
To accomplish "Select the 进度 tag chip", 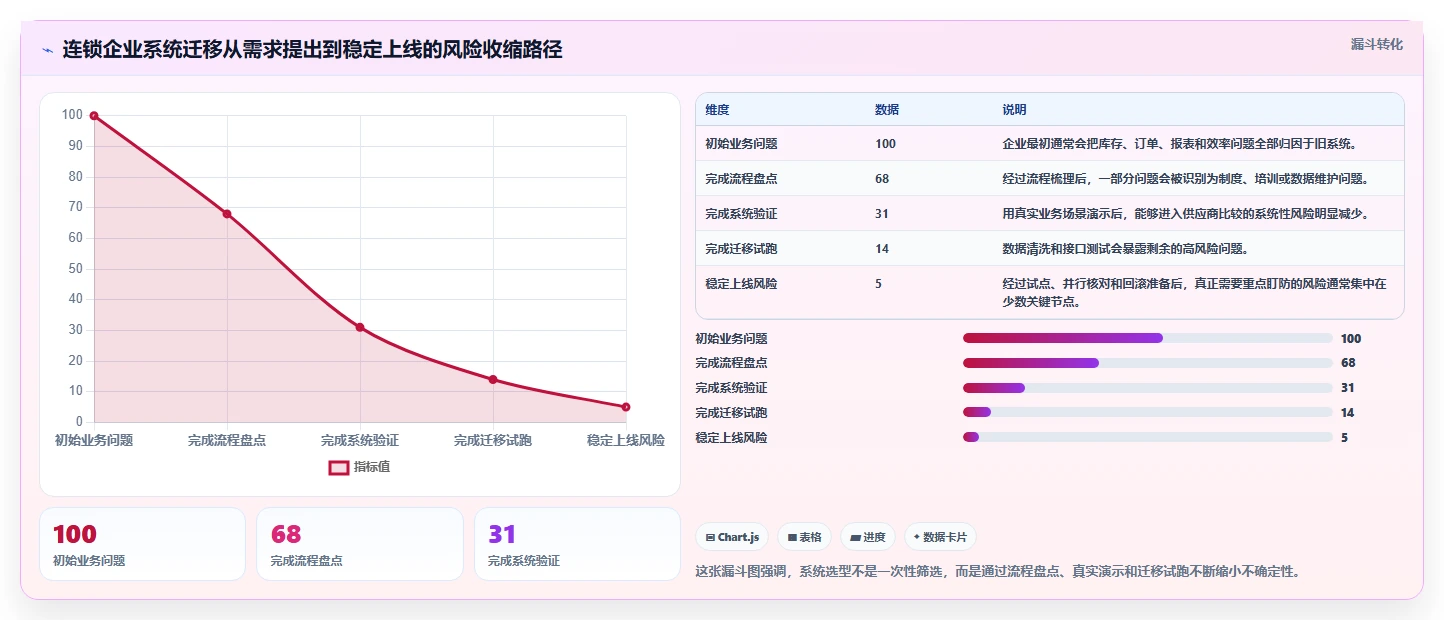I will click(x=868, y=537).
